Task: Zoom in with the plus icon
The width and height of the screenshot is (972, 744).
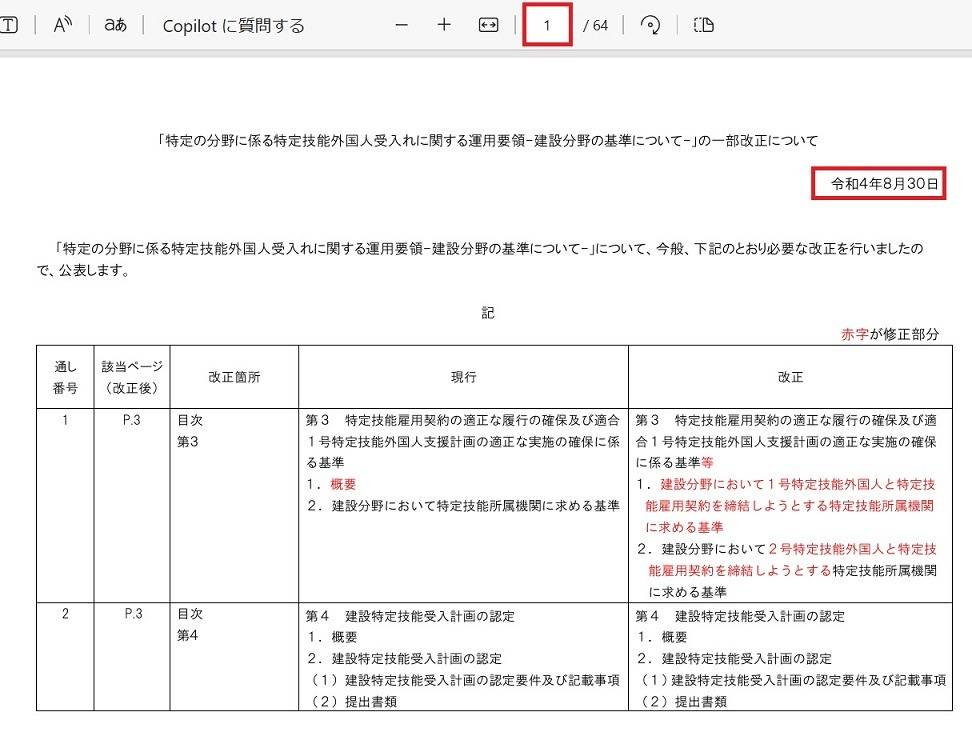Action: (x=445, y=25)
